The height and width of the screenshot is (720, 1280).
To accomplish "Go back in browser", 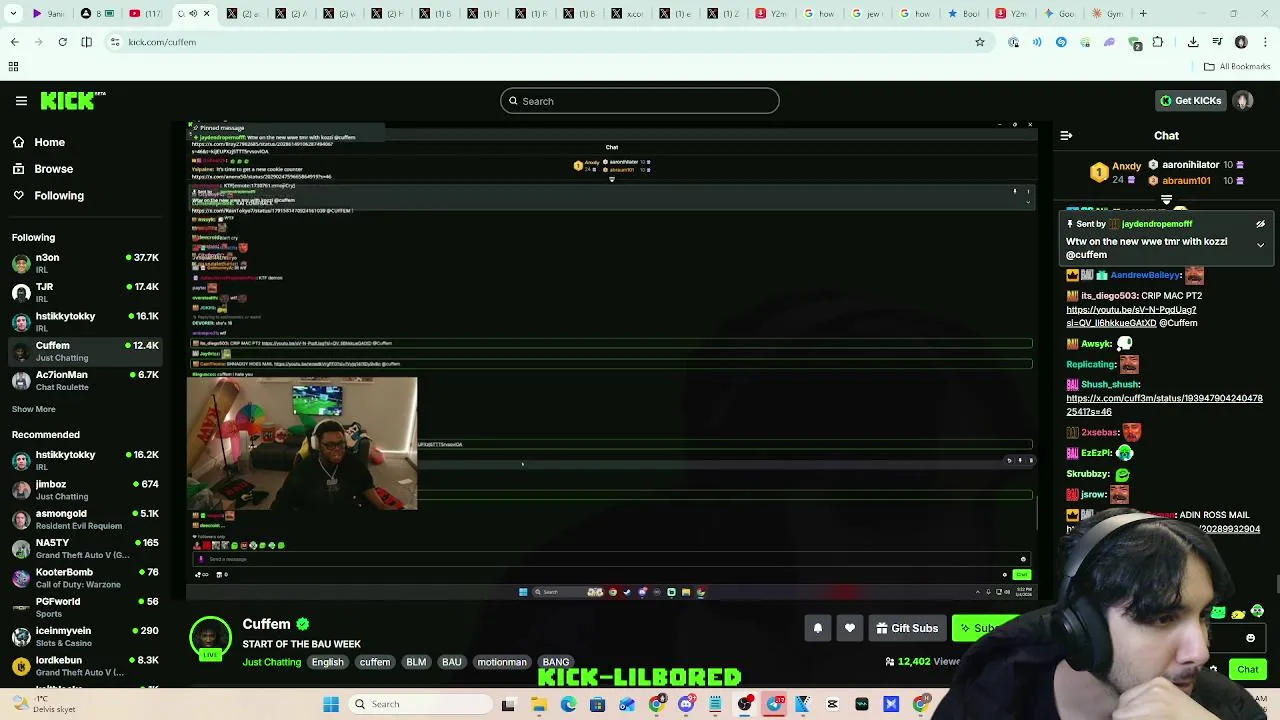I will click(x=14, y=42).
